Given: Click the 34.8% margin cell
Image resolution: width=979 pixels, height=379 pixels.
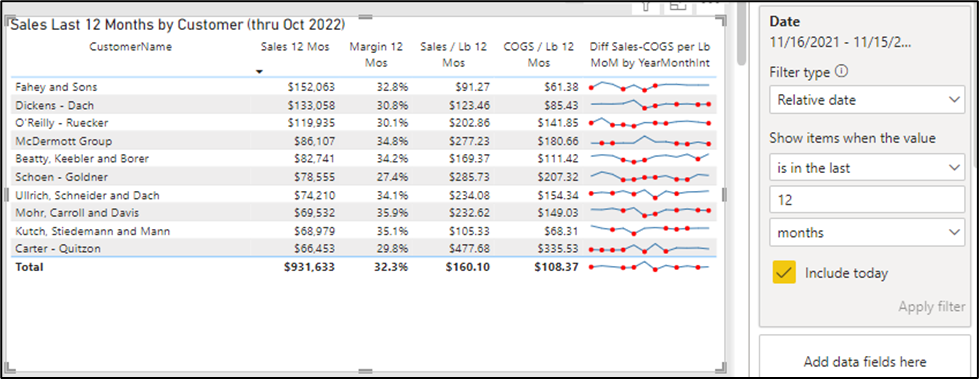Looking at the screenshot, I should click(x=392, y=141).
